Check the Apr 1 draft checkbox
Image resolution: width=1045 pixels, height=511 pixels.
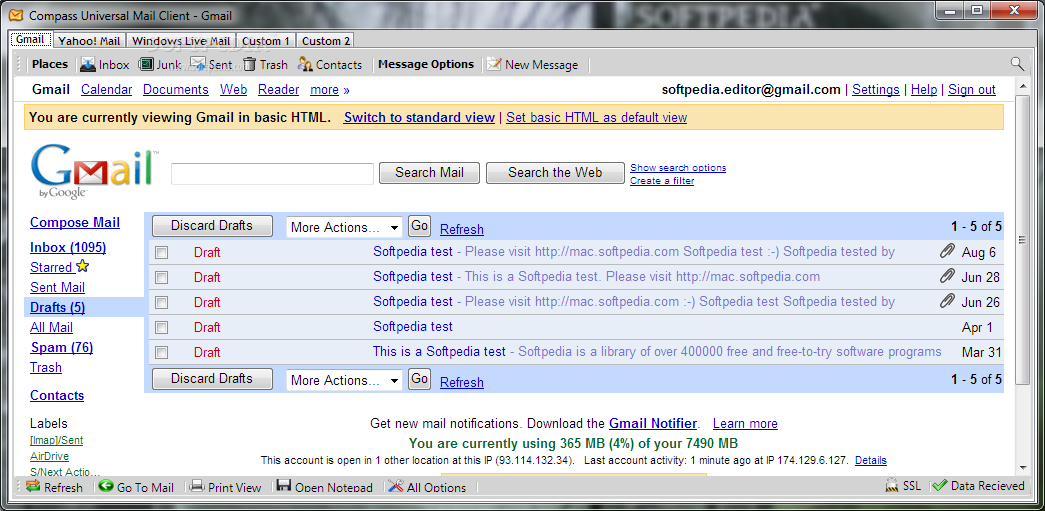tap(161, 327)
